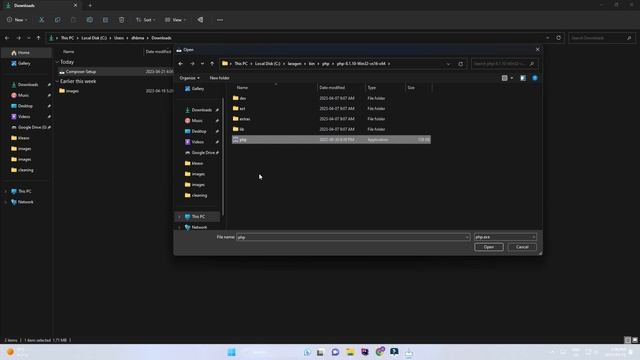Add a new tab in Explorer
Image resolution: width=640 pixels, height=360 pixels.
[x=90, y=5]
